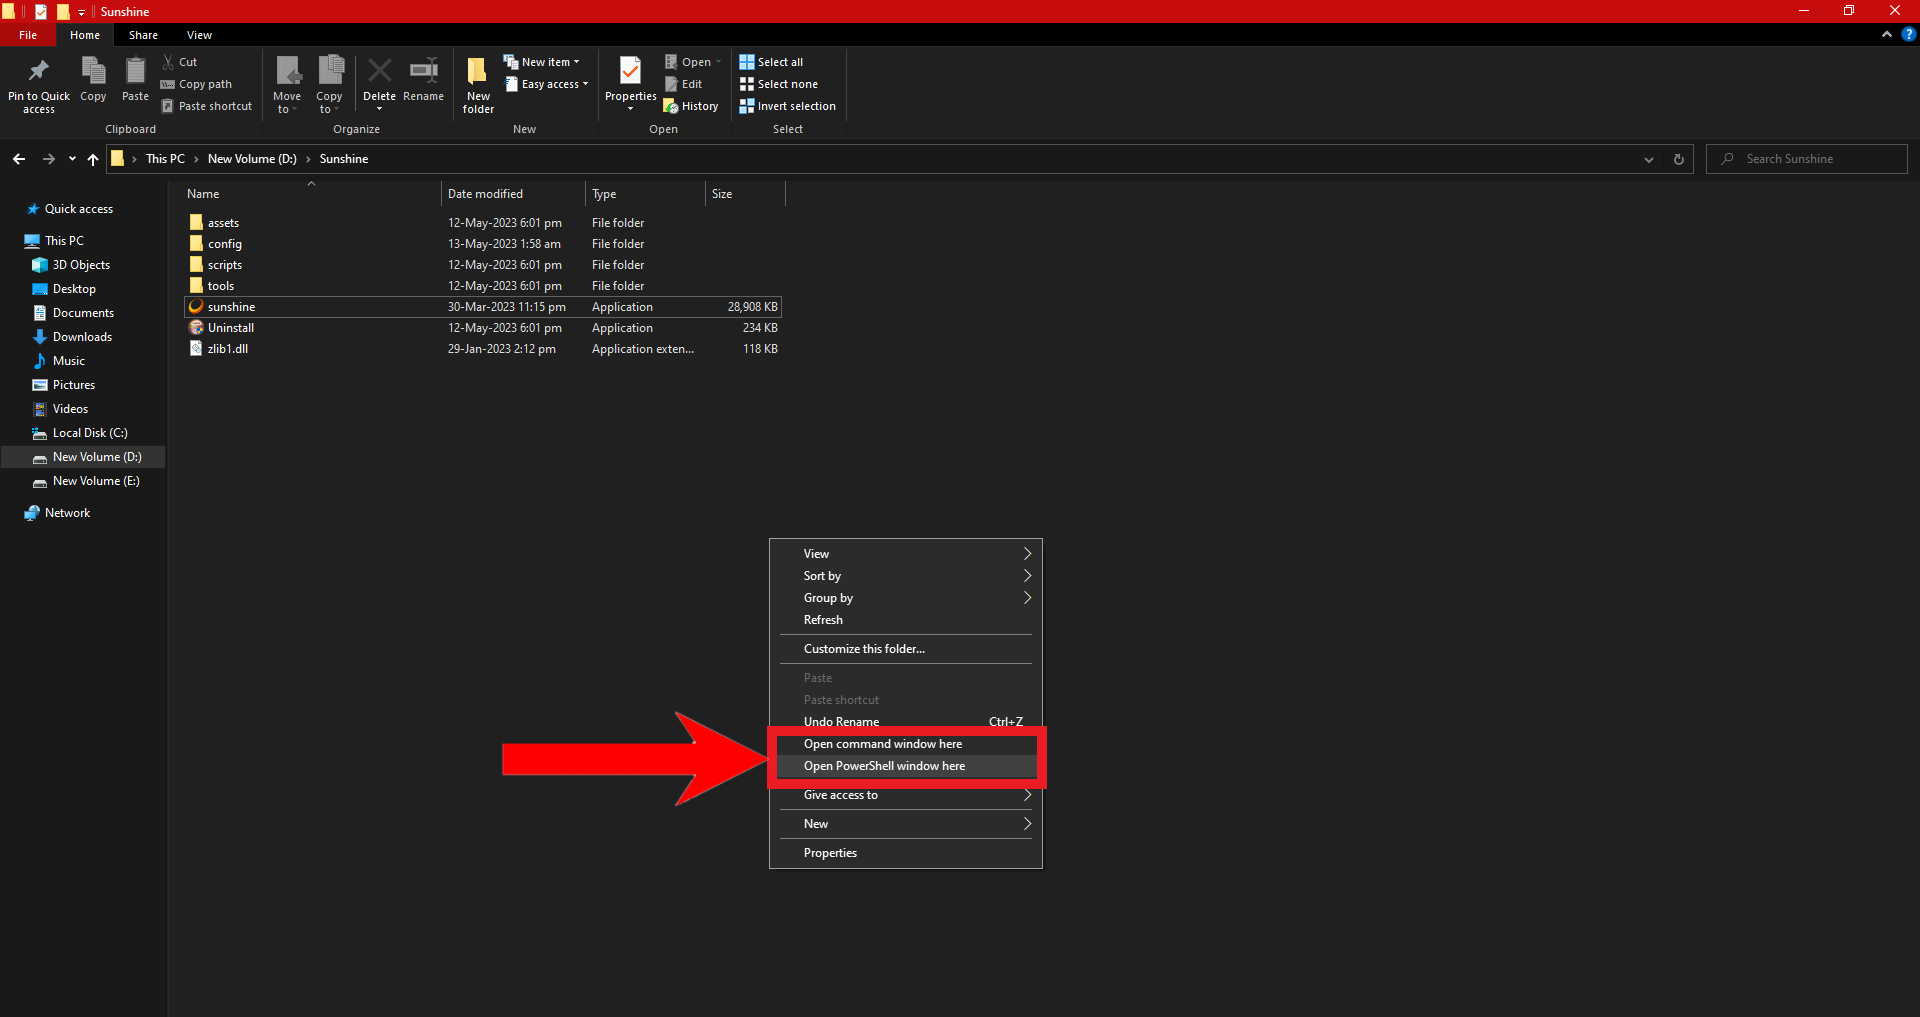Choose Undo Rename in context menu
The width and height of the screenshot is (1920, 1017).
906,722
